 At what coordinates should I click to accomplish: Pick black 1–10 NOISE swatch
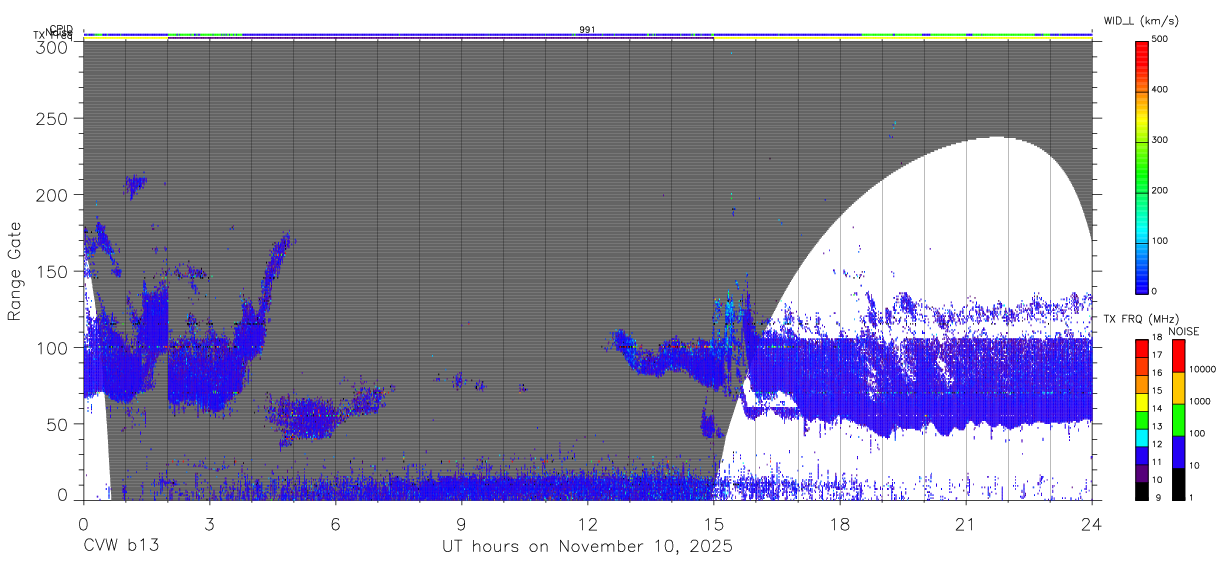[x=1178, y=482]
